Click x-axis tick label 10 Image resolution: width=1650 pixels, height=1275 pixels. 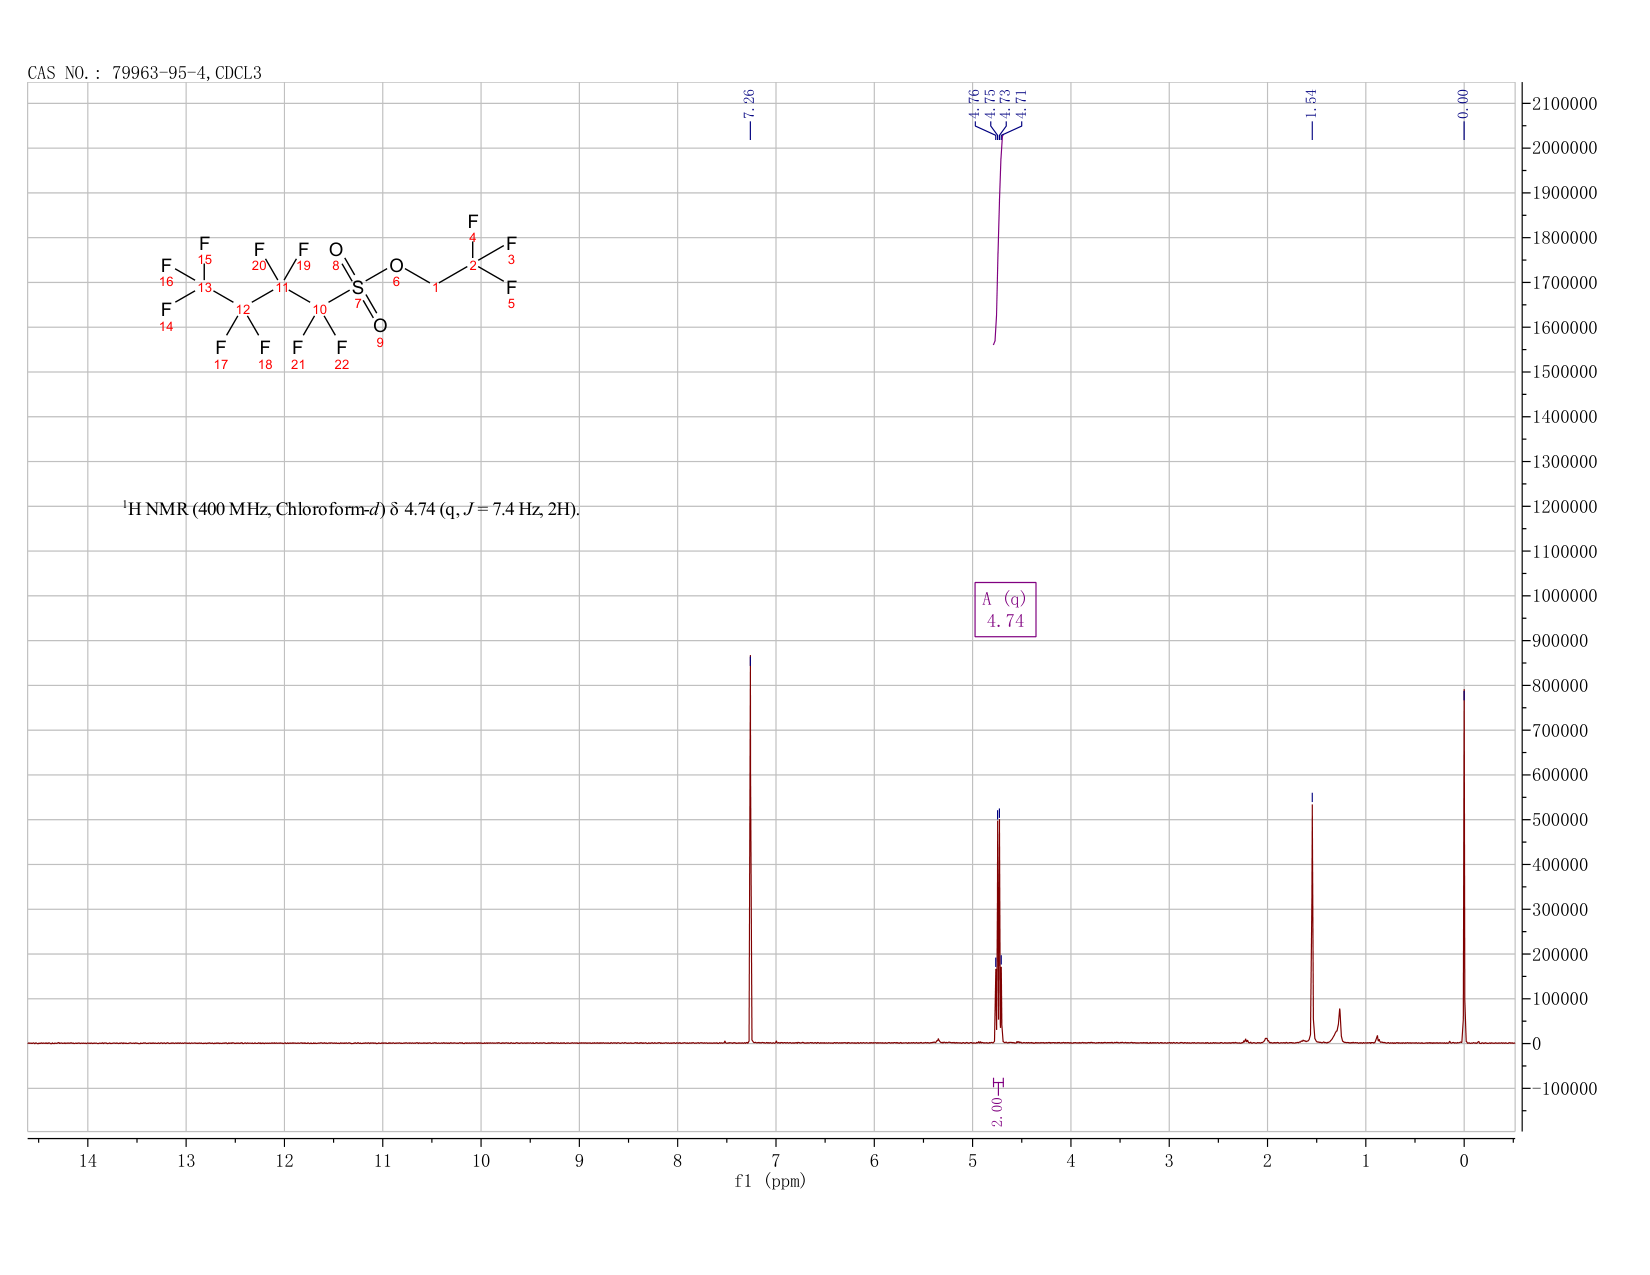coord(481,1160)
